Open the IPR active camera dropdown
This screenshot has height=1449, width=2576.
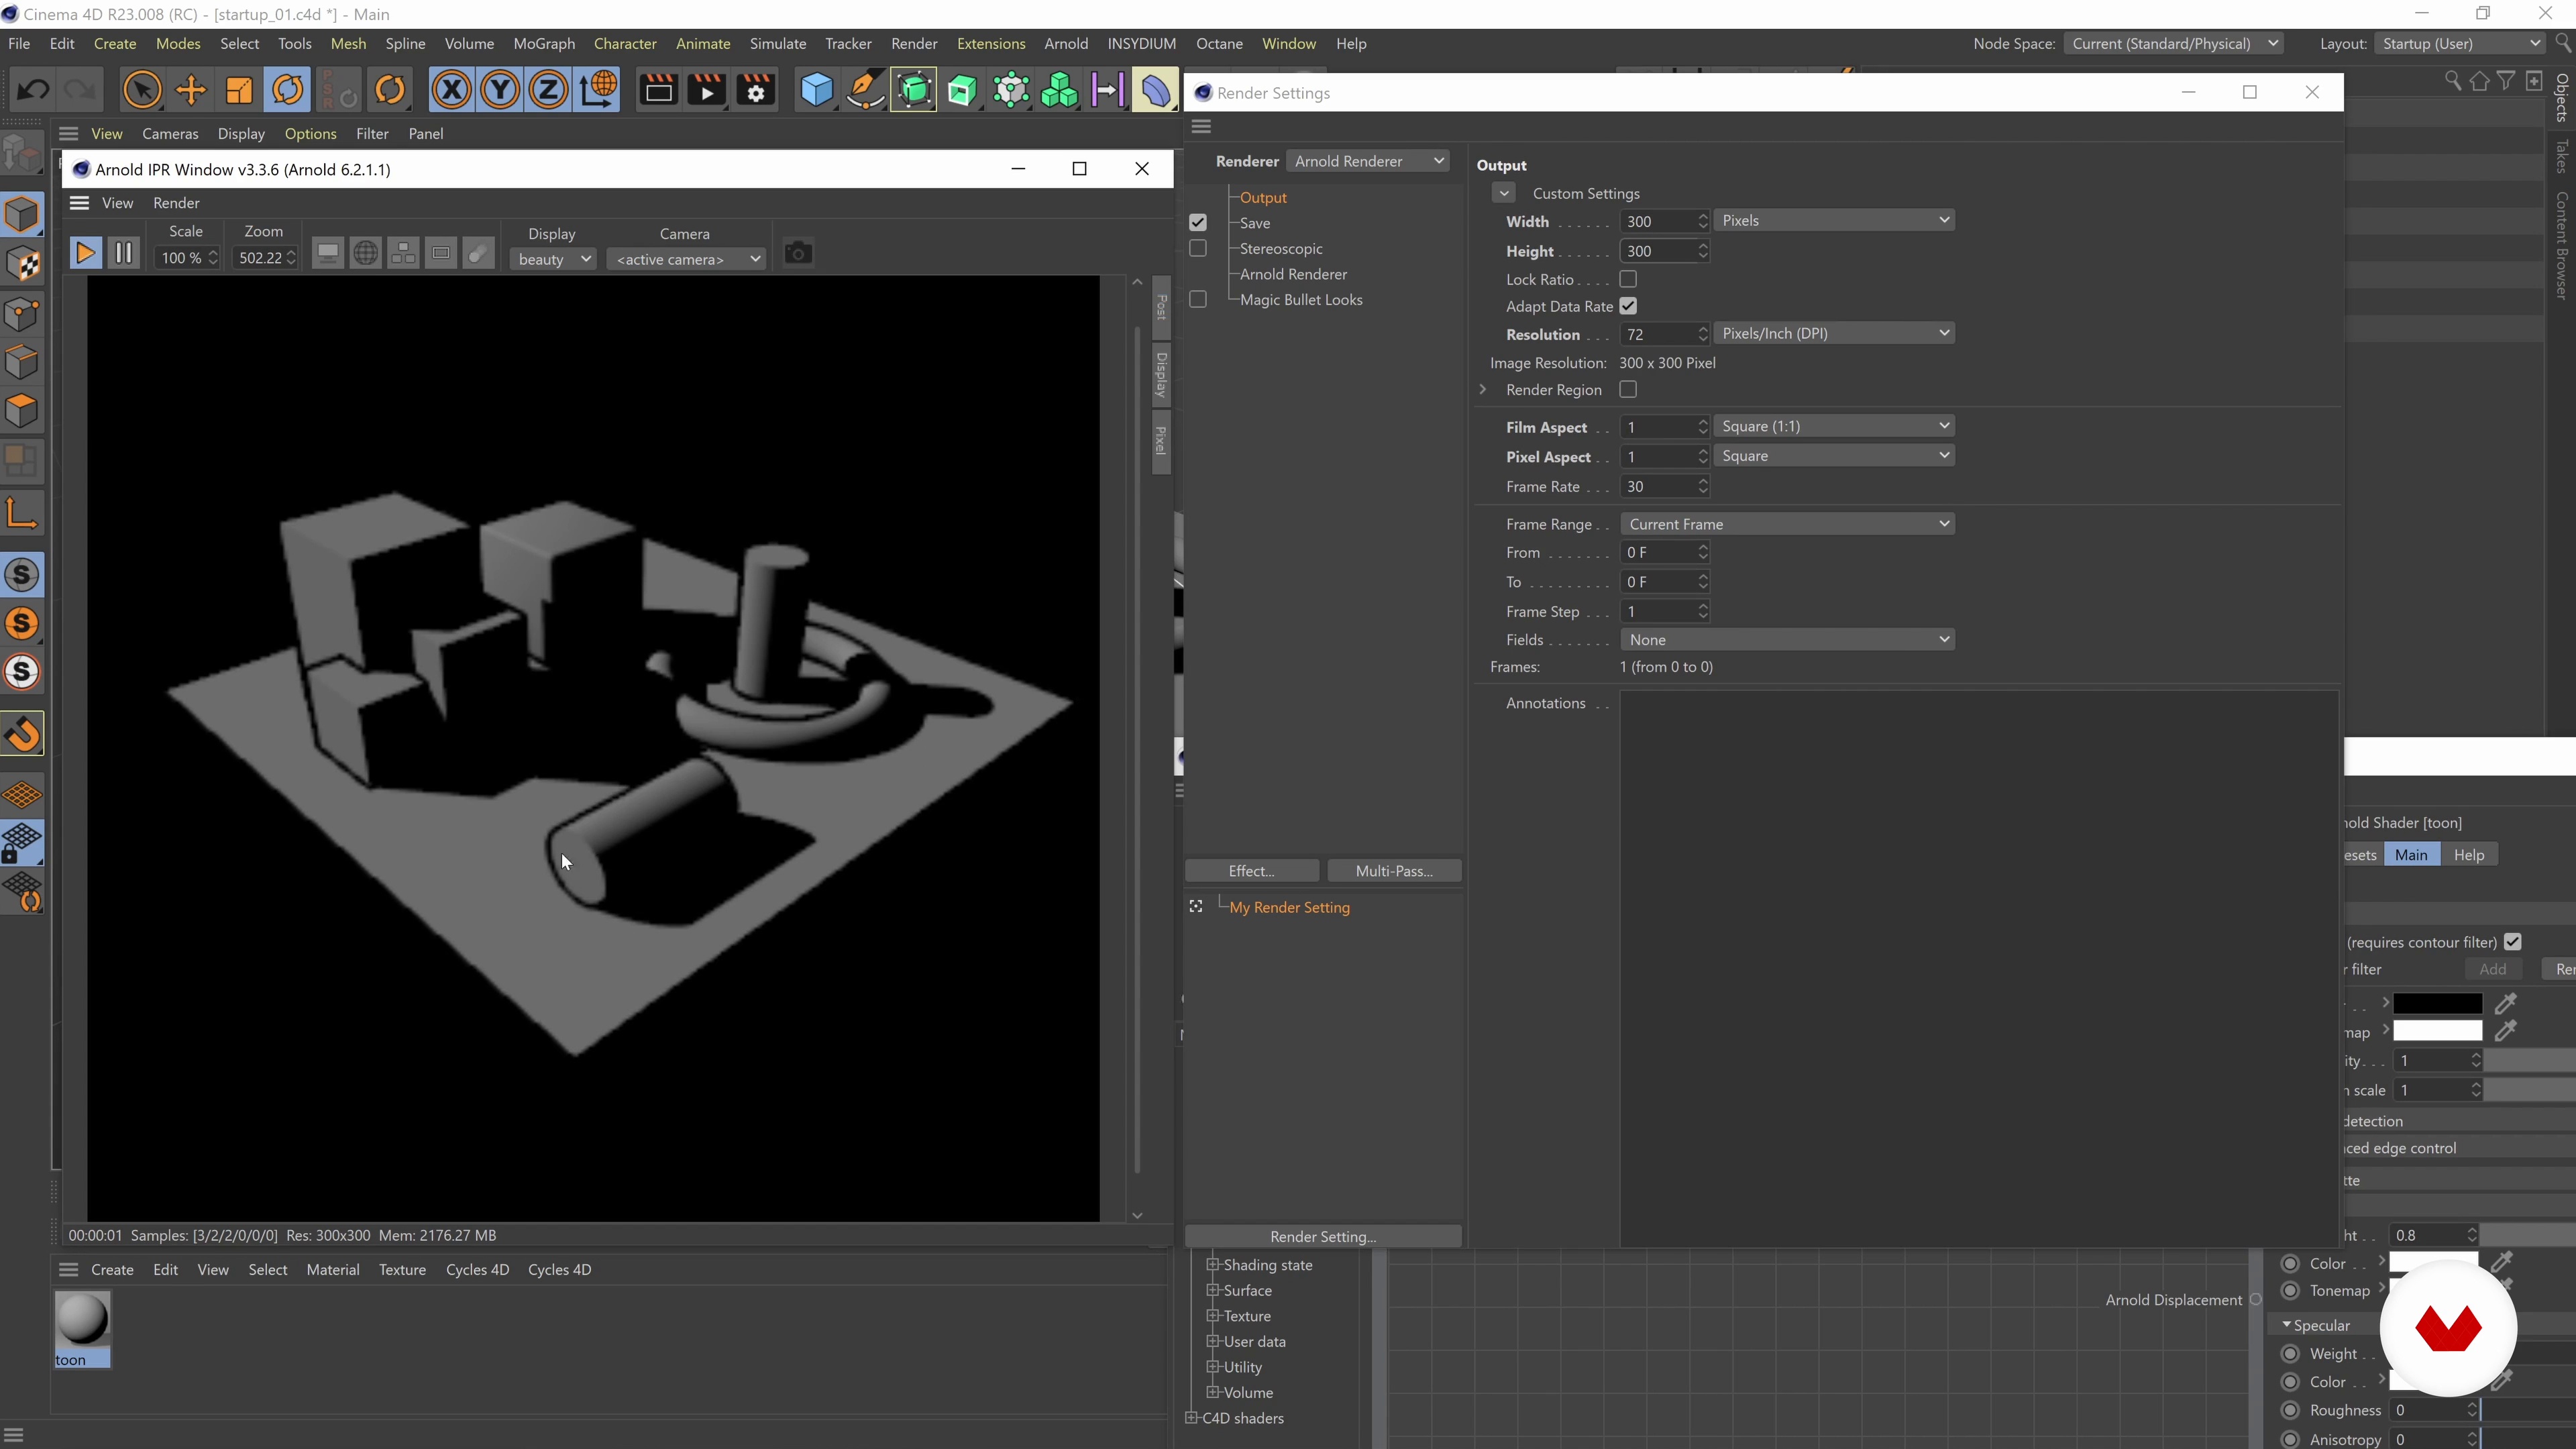click(686, 259)
